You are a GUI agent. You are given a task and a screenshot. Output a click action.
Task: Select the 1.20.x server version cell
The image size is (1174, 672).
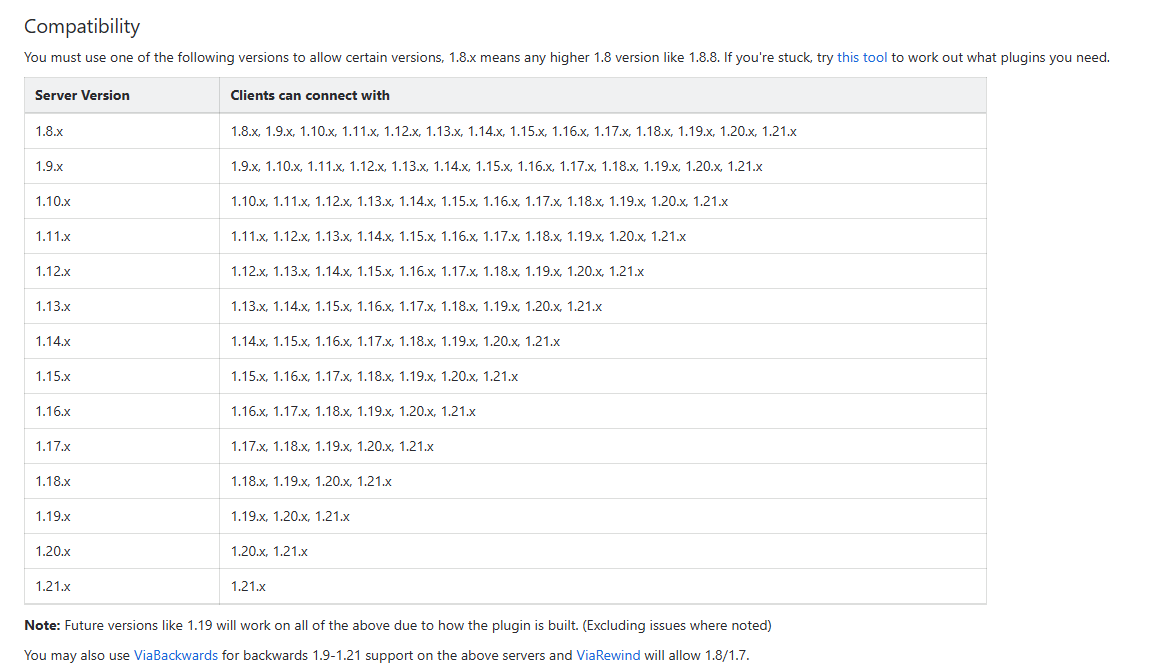53,551
